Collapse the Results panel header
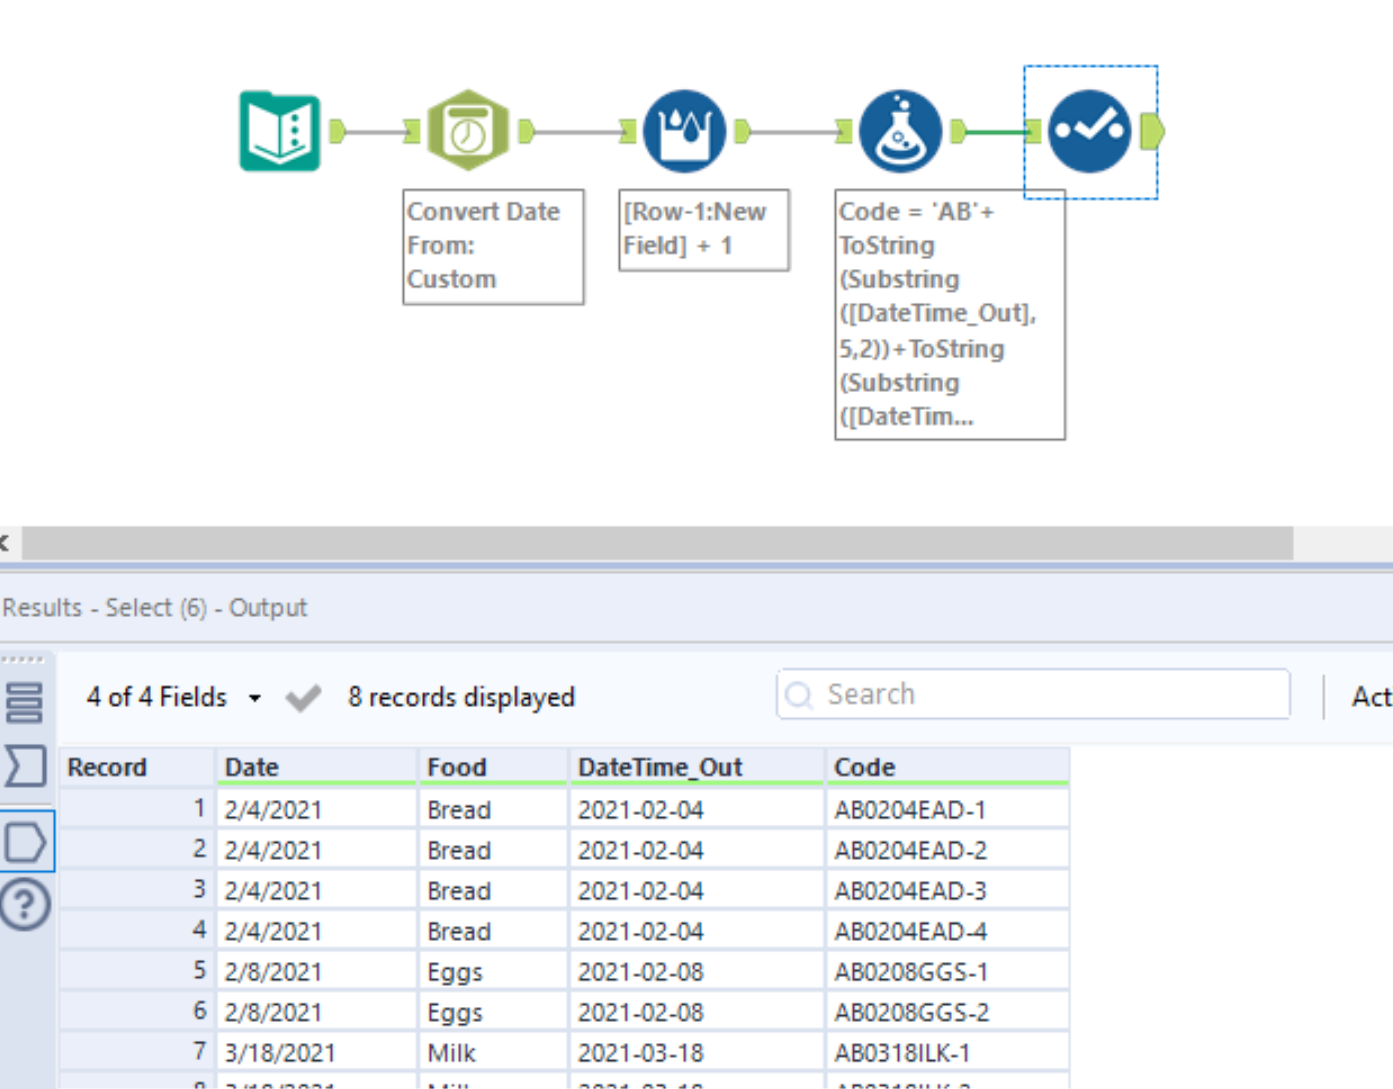Viewport: 1393px width, 1089px height. click(5, 543)
